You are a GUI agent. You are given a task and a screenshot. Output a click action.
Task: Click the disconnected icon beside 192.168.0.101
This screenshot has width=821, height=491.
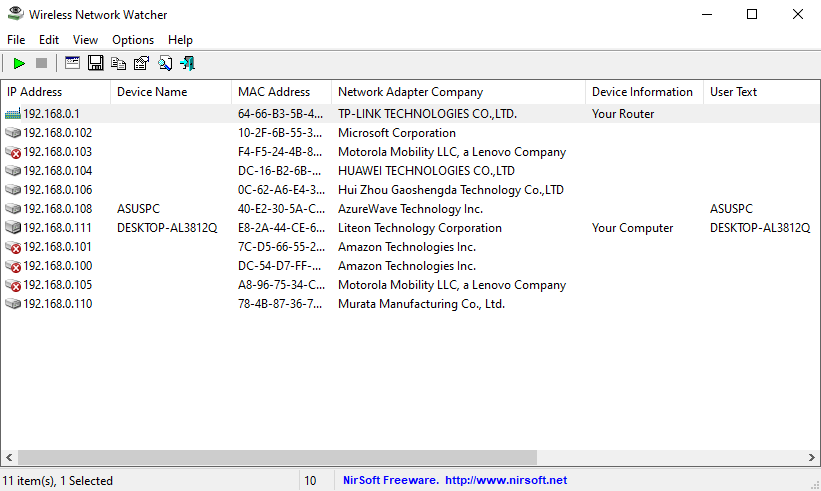[13, 247]
